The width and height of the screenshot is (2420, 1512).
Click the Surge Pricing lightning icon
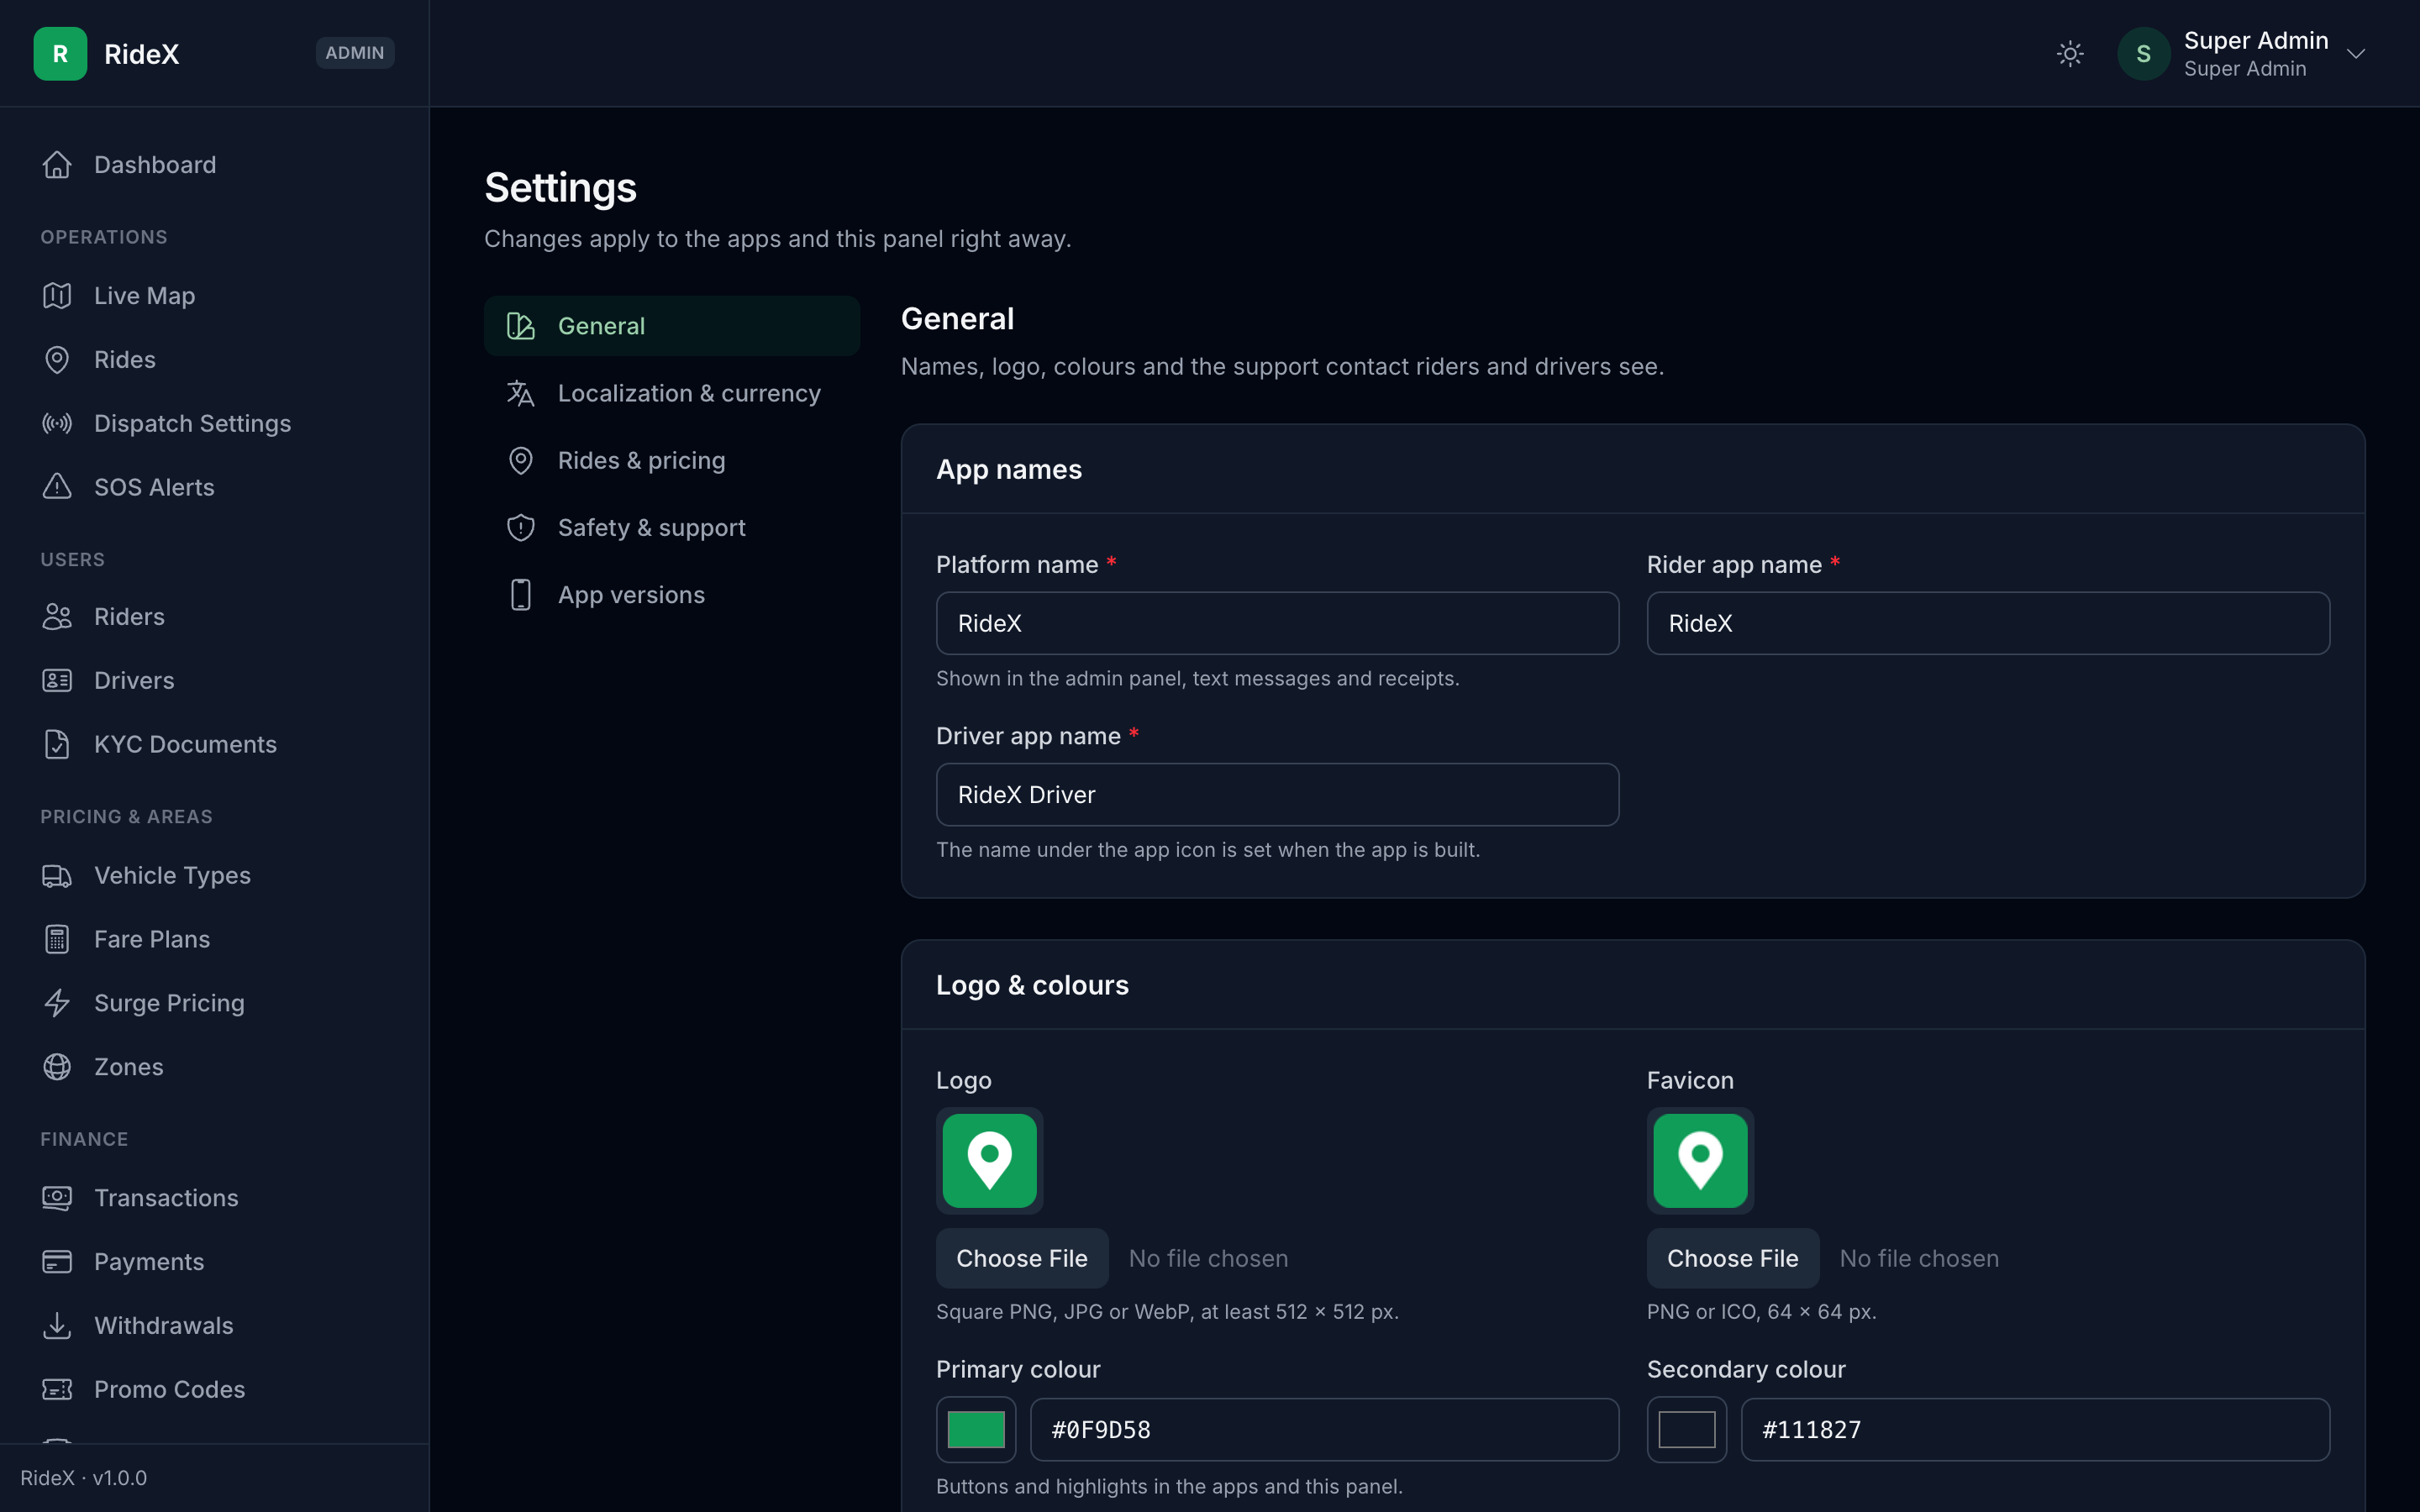pos(57,1003)
